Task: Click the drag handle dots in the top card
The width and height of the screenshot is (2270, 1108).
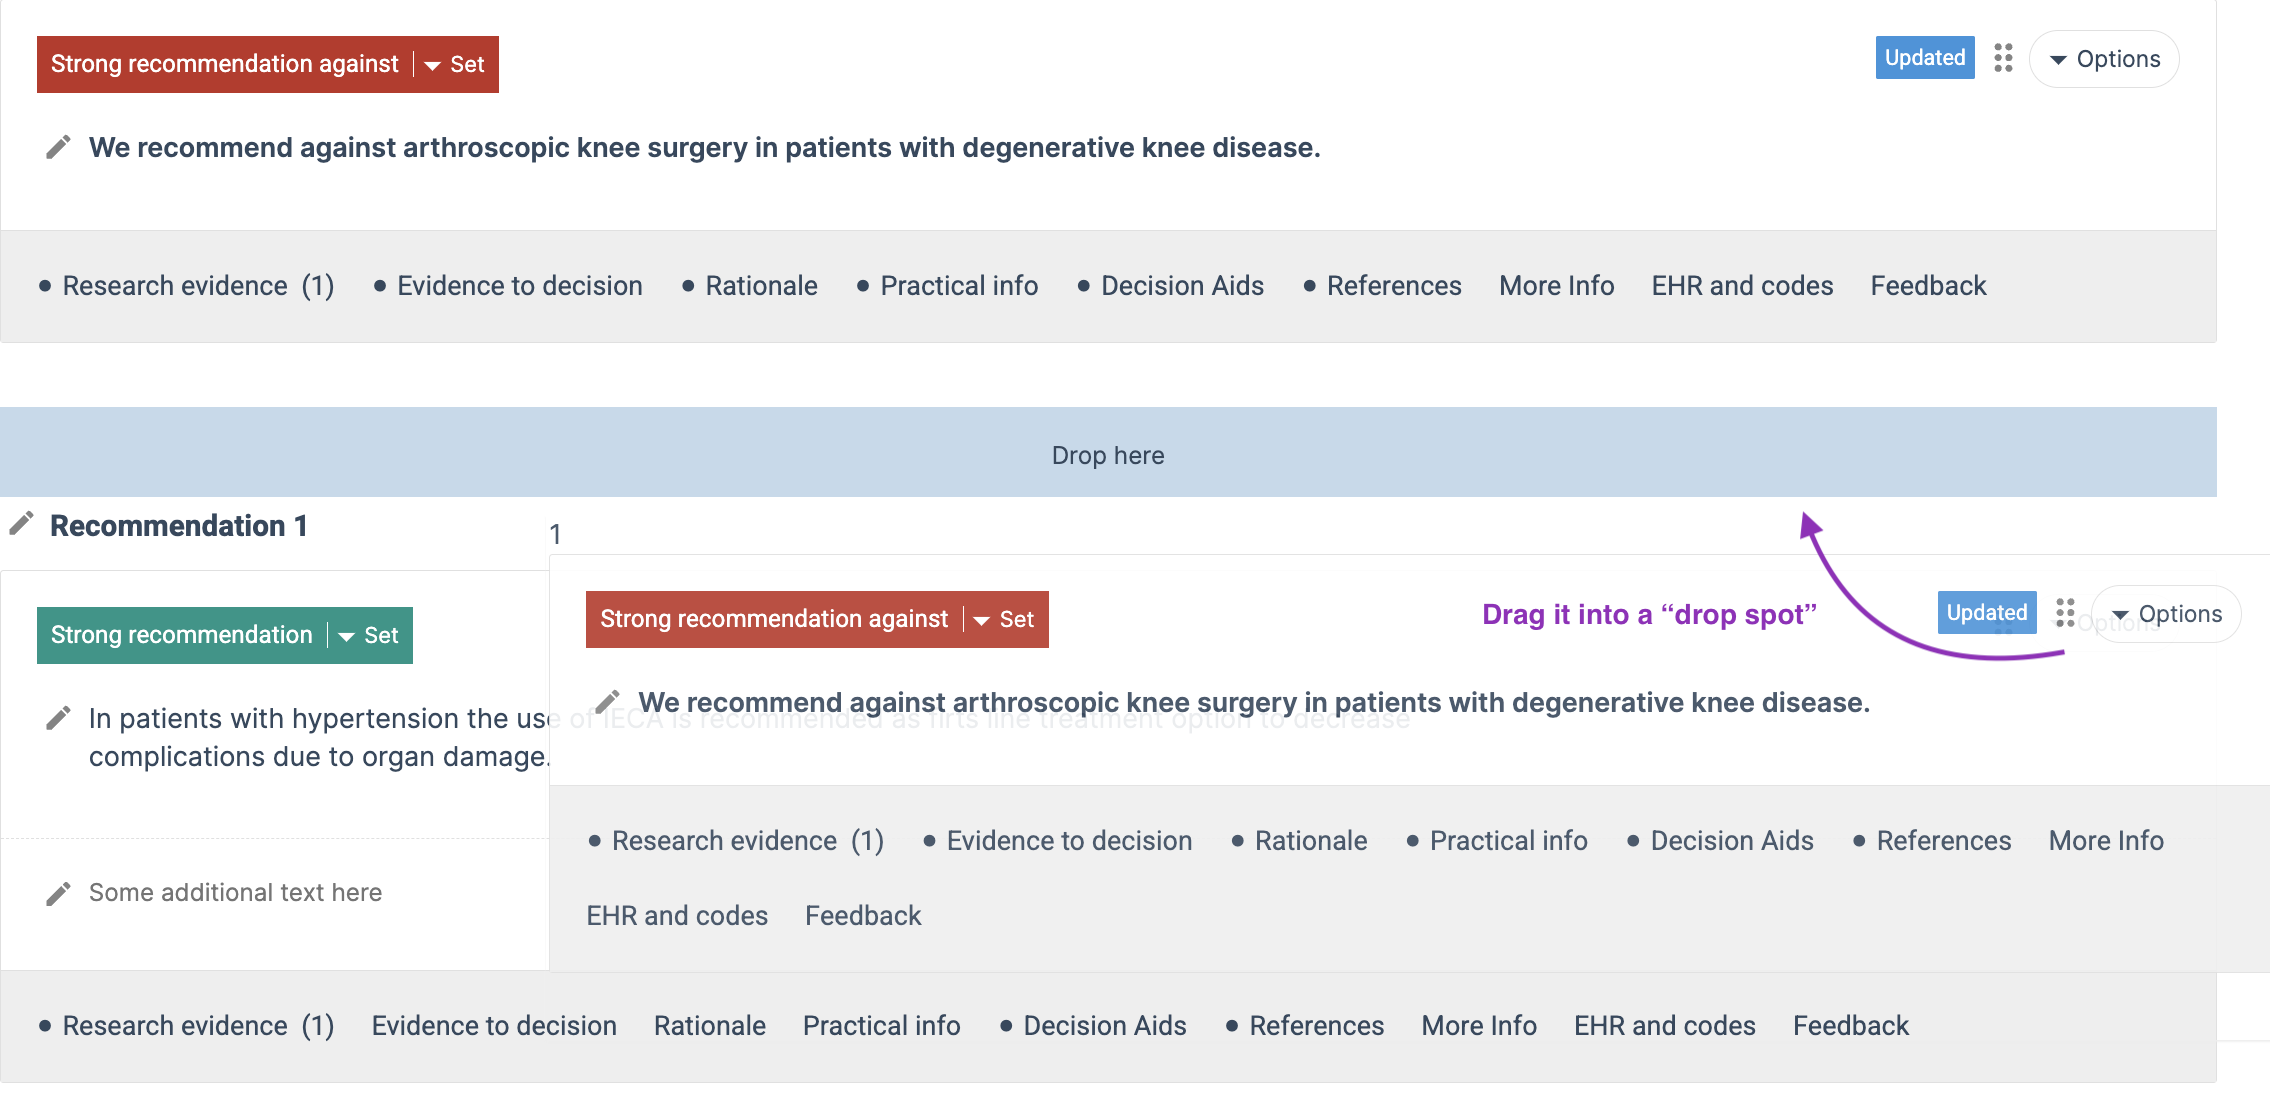Action: pos(2002,58)
